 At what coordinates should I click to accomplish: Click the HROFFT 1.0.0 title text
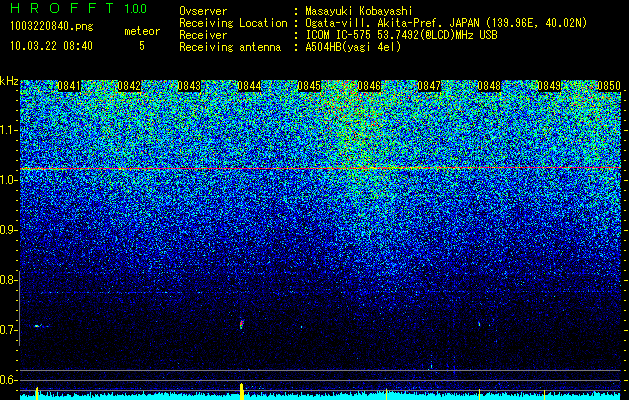tap(78, 8)
